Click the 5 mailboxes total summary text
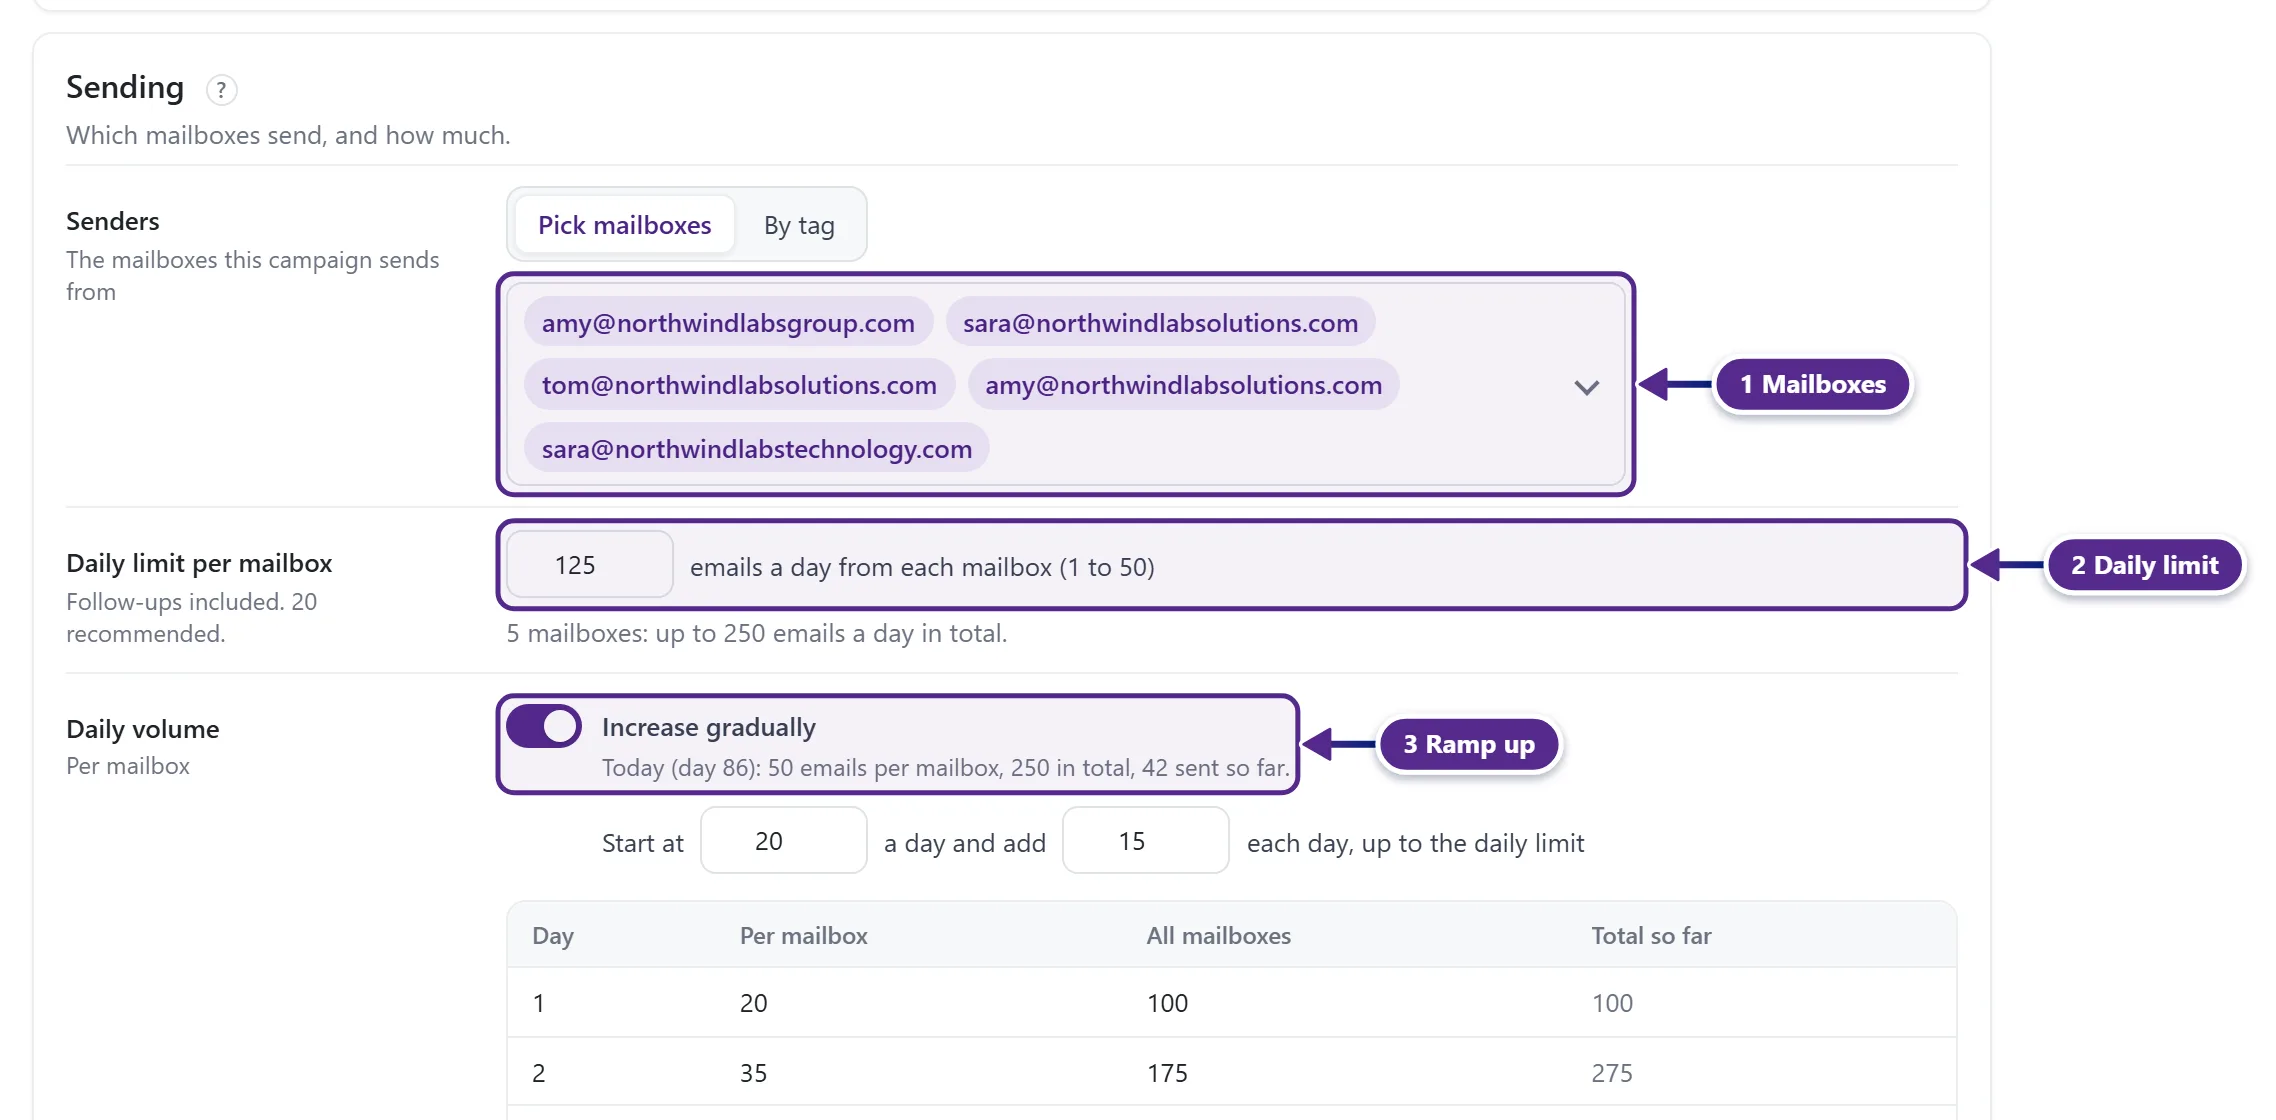 (x=757, y=633)
